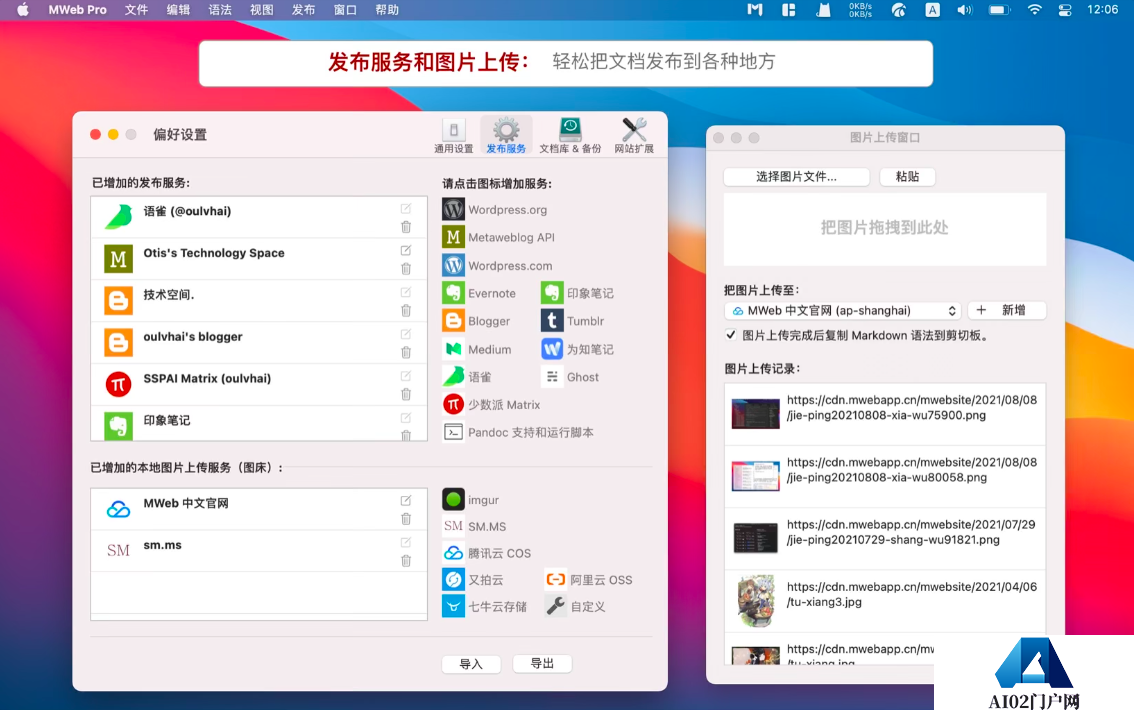Click the Apple menu icon
Image resolution: width=1134 pixels, height=710 pixels.
tap(22, 10)
